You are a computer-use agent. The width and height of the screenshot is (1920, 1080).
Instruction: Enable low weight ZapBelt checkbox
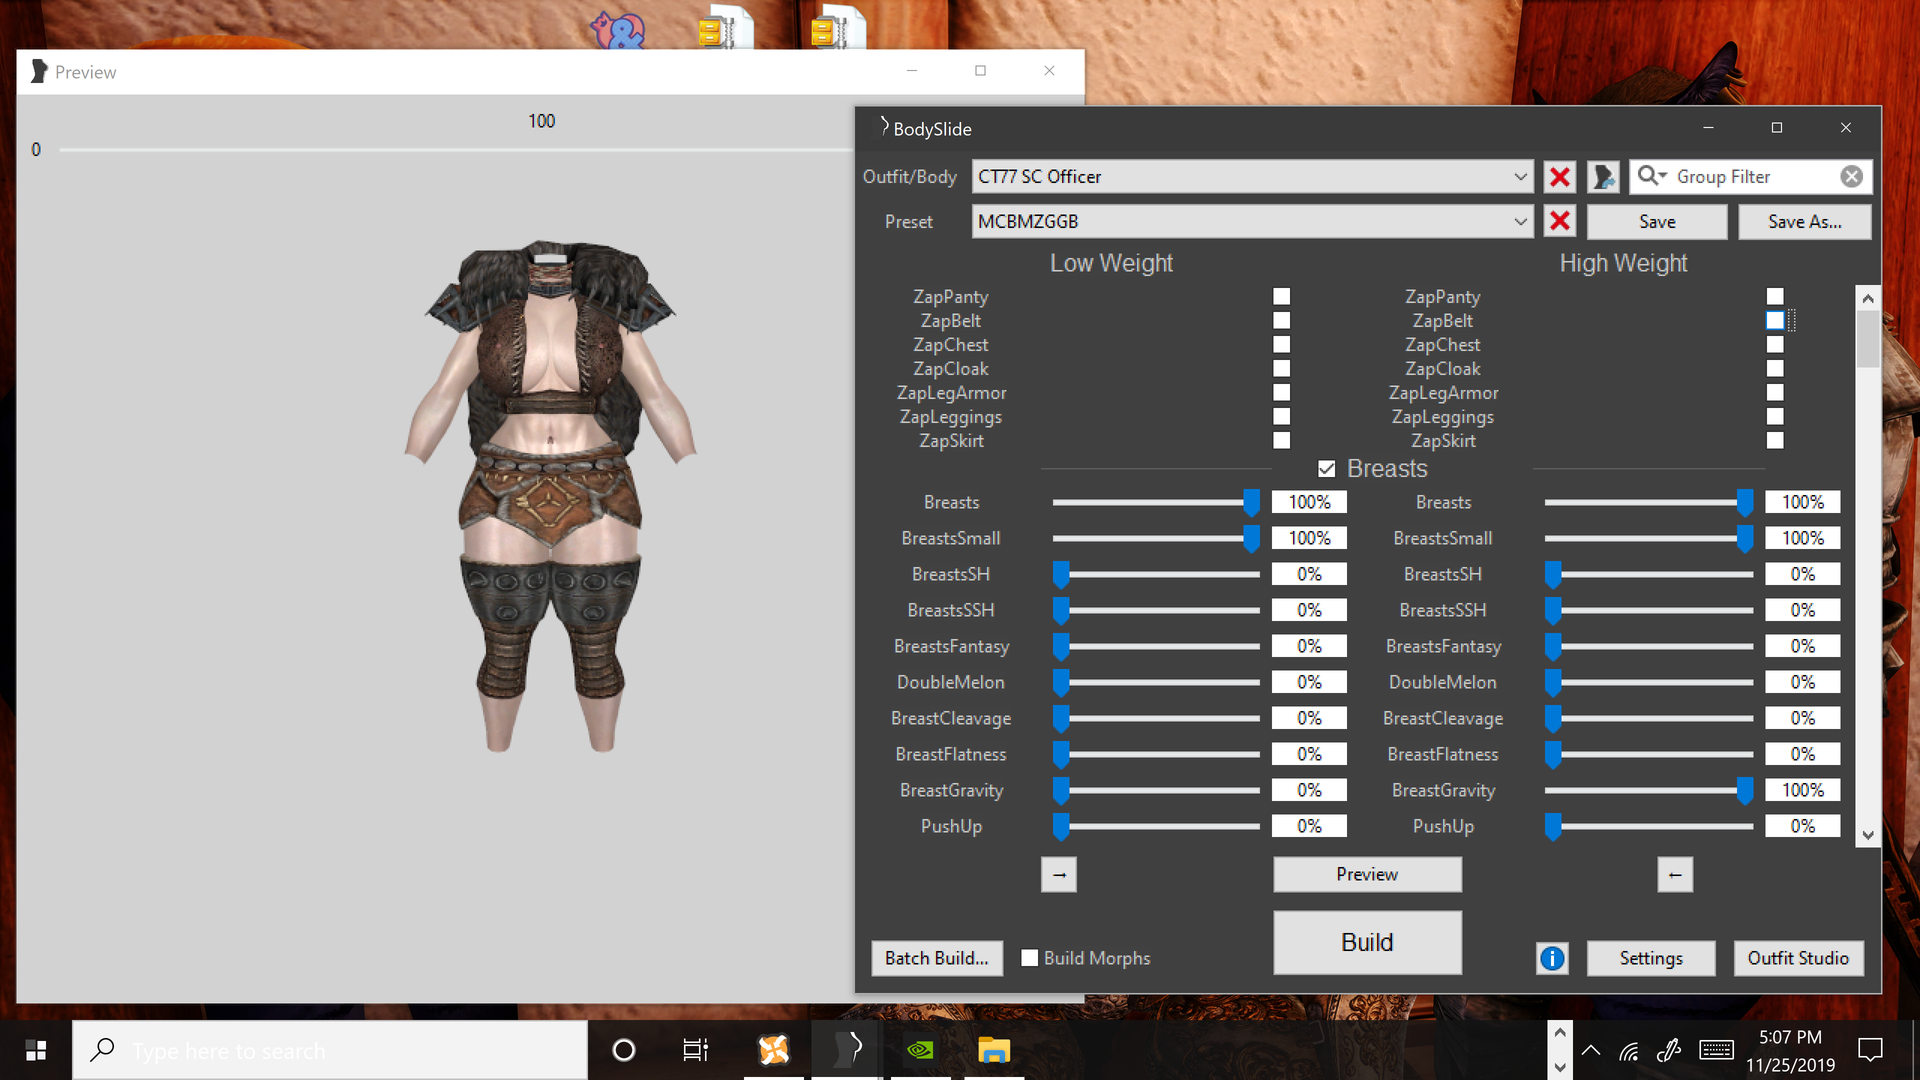tap(1282, 320)
